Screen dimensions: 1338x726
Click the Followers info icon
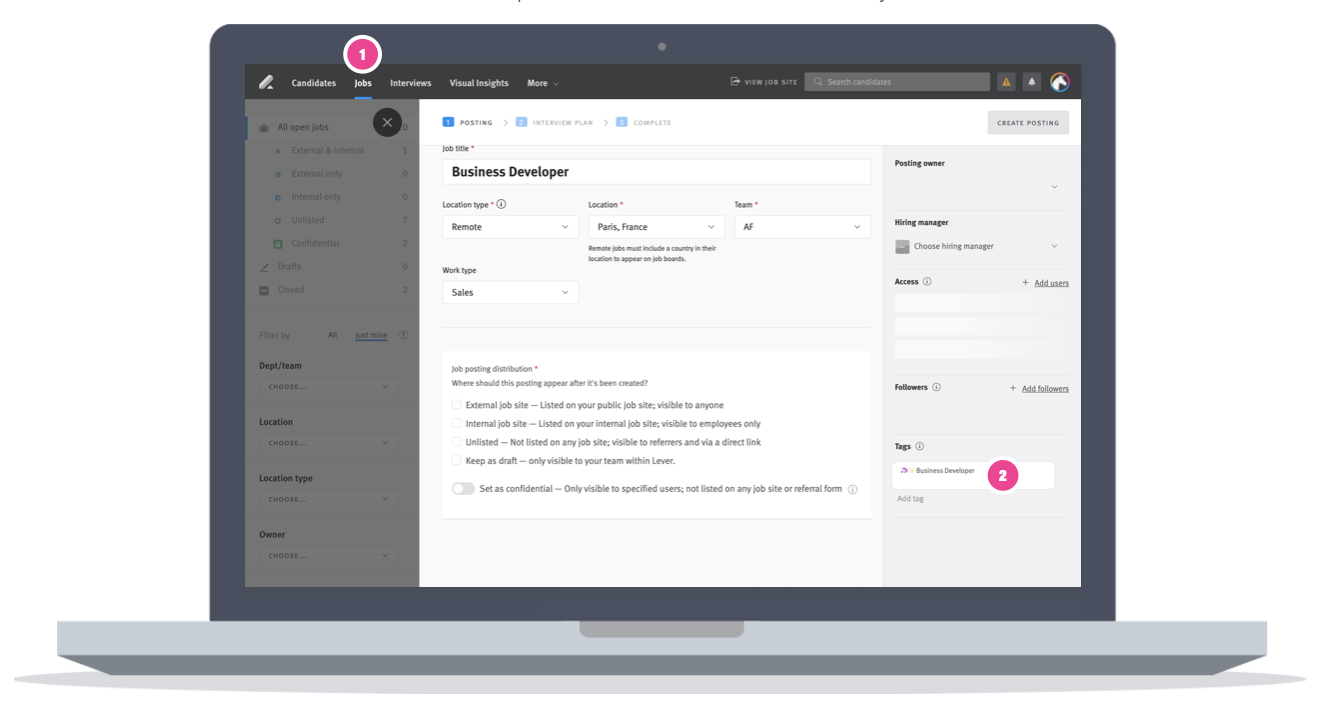tap(936, 388)
